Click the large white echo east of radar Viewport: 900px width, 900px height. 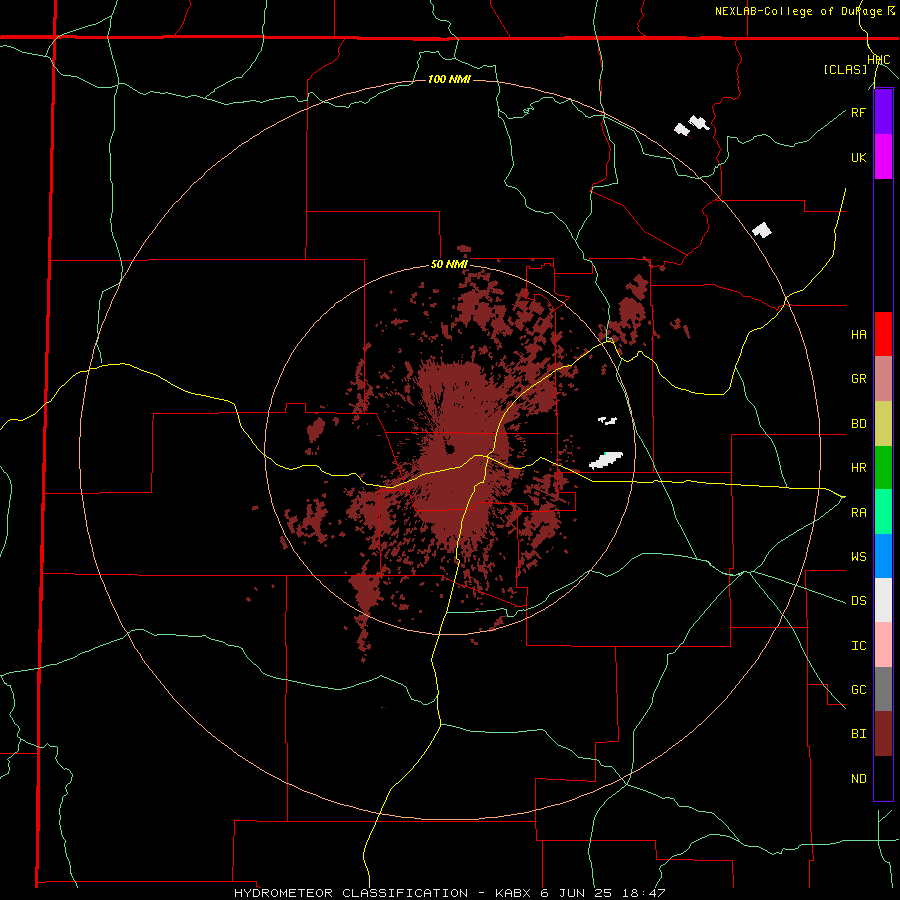606,460
